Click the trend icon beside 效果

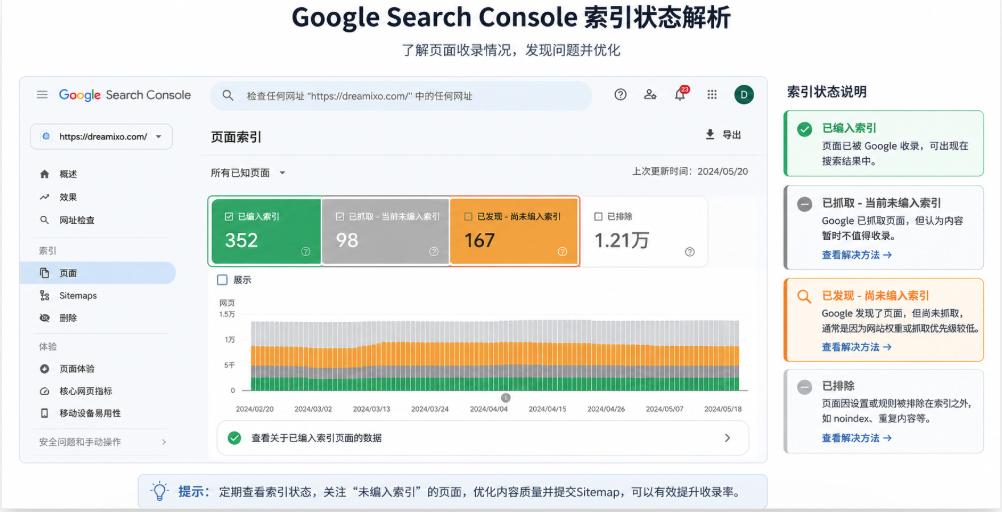point(44,197)
